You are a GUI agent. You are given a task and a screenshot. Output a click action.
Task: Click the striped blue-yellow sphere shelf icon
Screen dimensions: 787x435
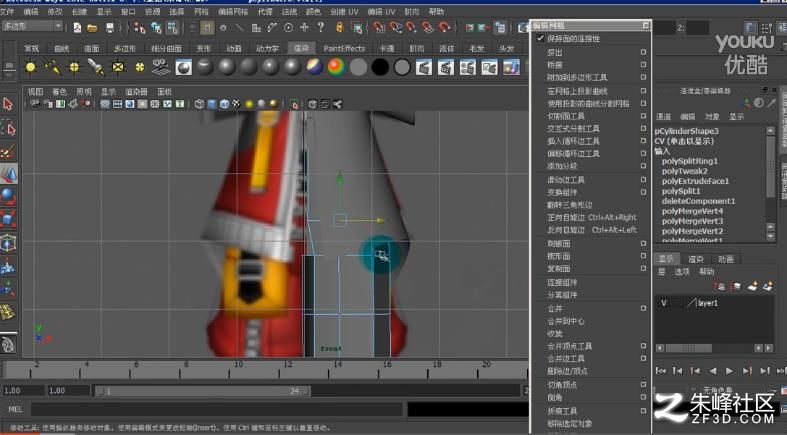pyautogui.click(x=315, y=67)
